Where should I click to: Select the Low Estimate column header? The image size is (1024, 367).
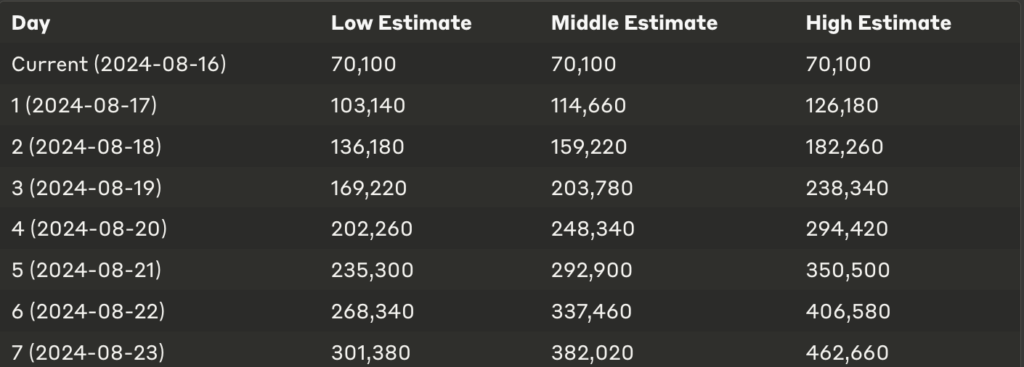pos(401,23)
